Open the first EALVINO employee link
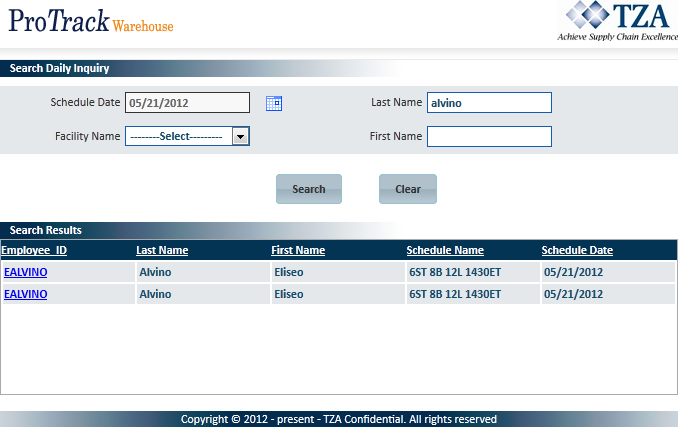This screenshot has height=427, width=678. point(26,272)
